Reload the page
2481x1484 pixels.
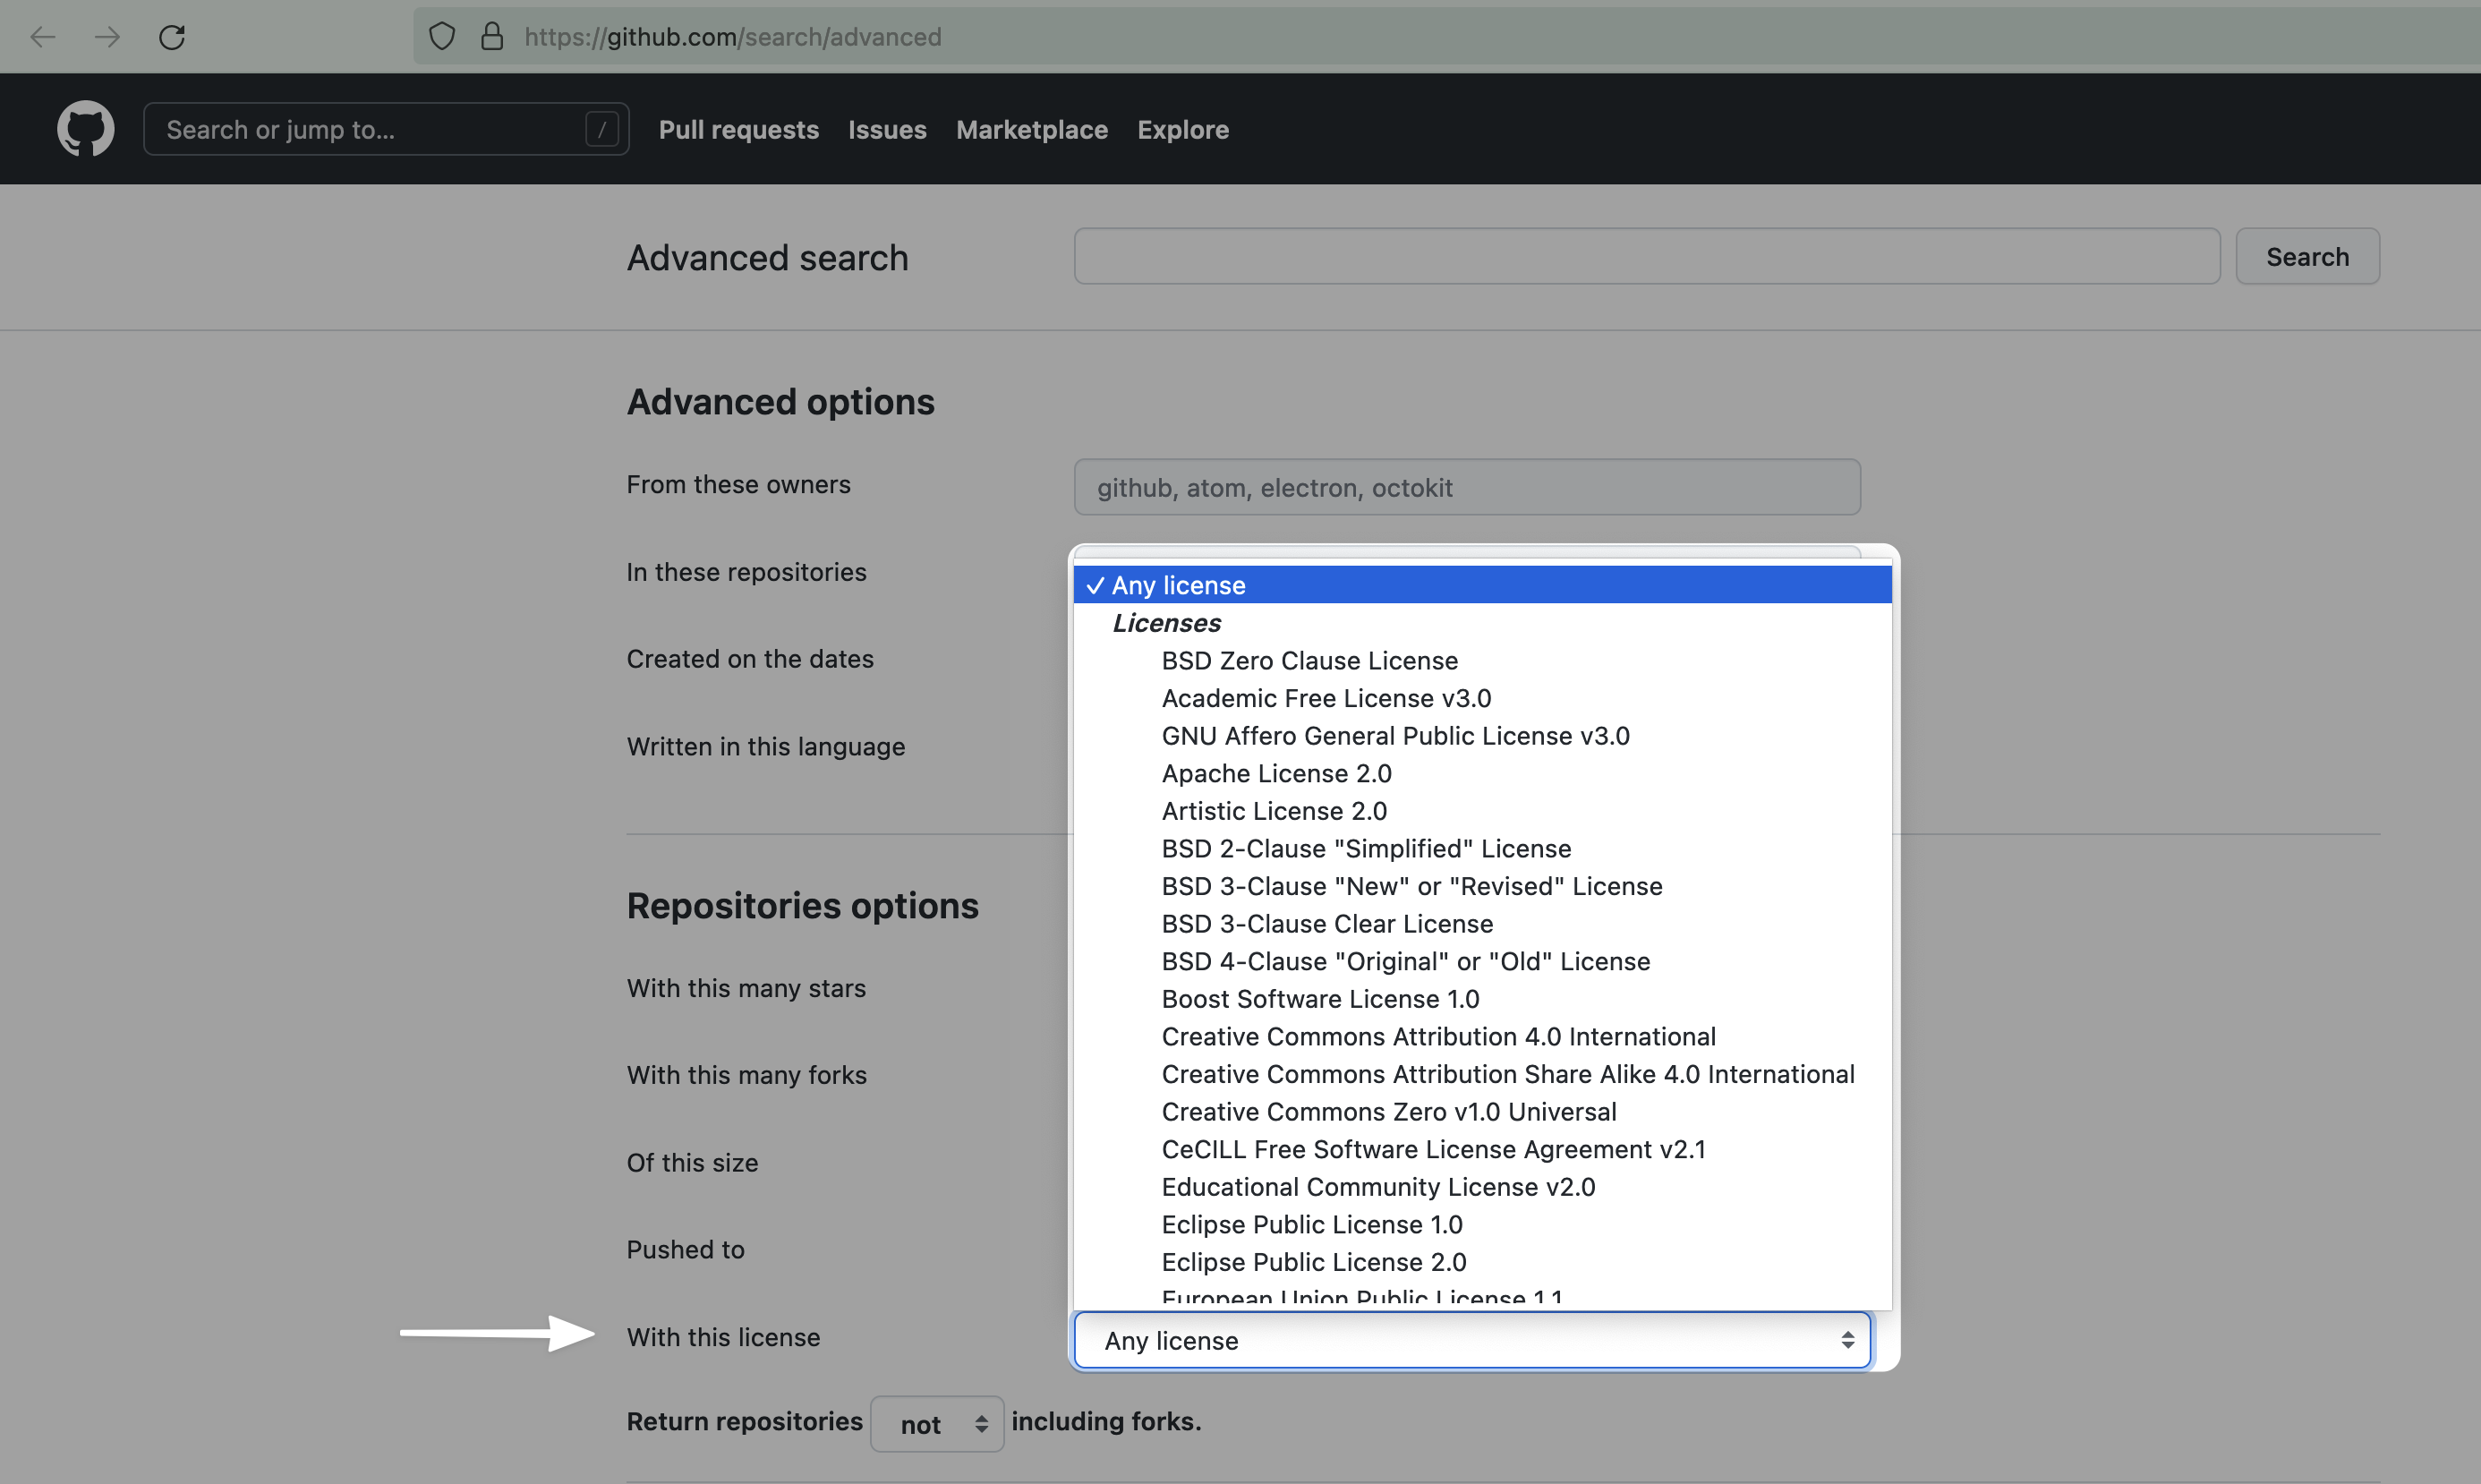tap(171, 37)
